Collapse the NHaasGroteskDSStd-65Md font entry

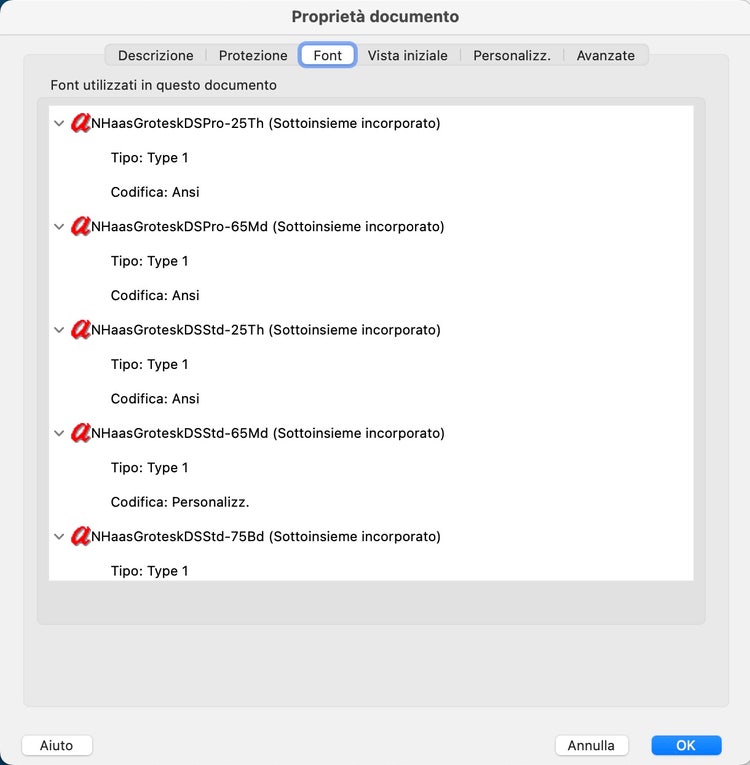coord(59,433)
